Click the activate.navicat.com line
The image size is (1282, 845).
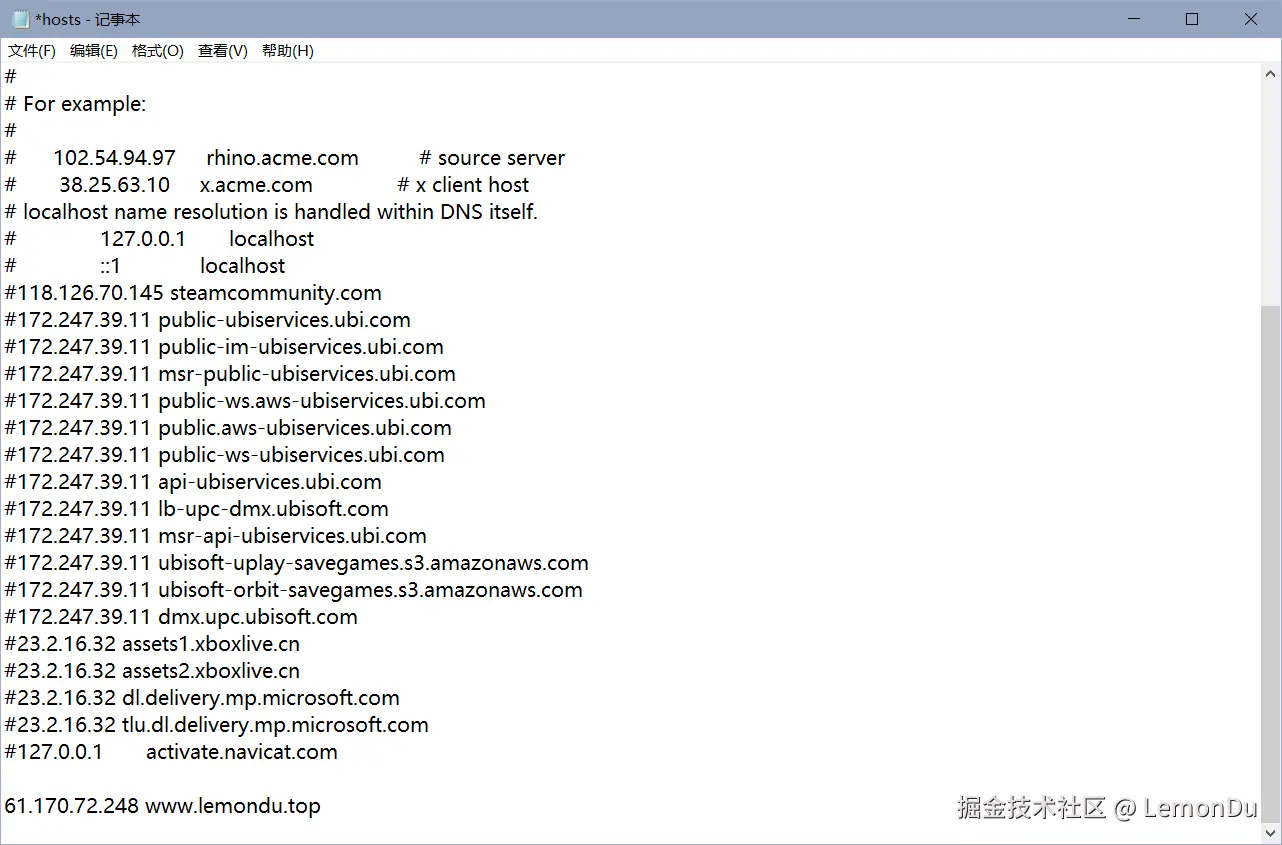(170, 752)
